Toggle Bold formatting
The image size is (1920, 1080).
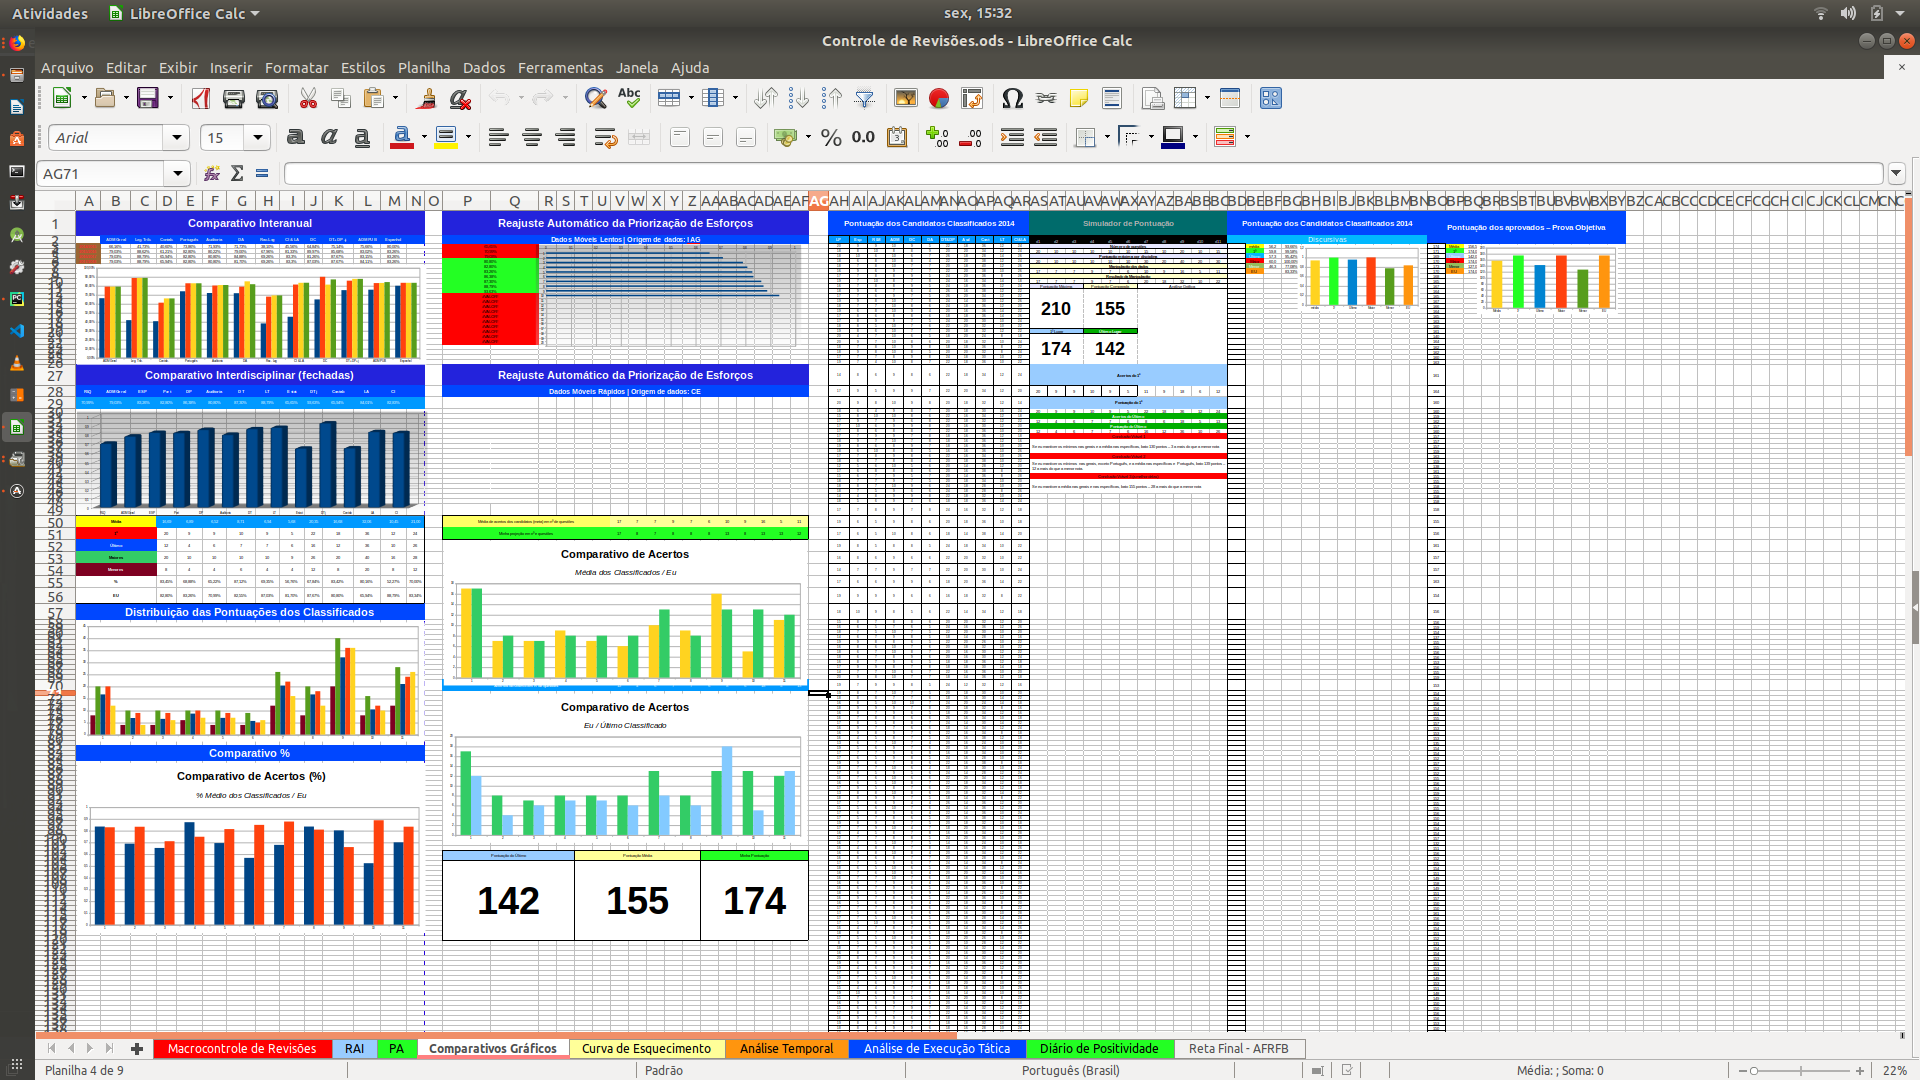[x=296, y=137]
